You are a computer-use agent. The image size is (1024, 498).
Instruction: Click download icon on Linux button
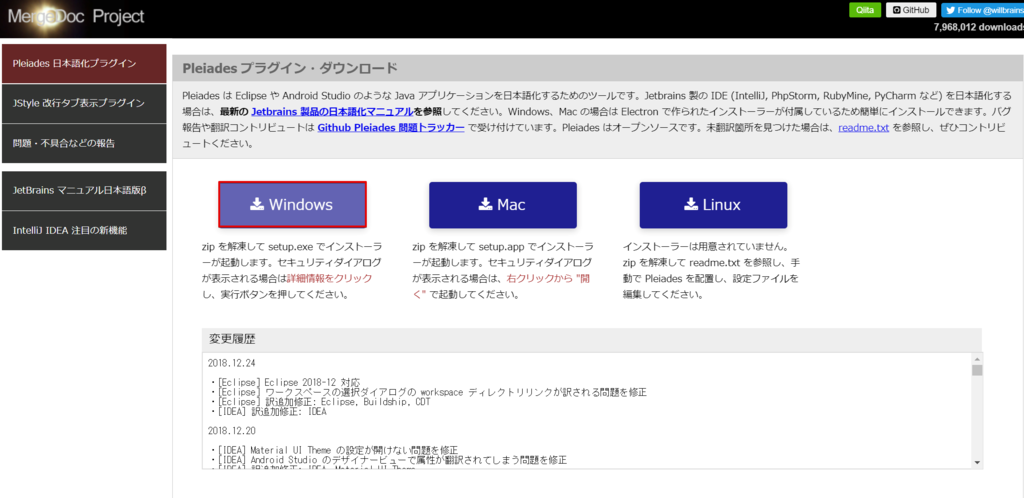pos(691,204)
